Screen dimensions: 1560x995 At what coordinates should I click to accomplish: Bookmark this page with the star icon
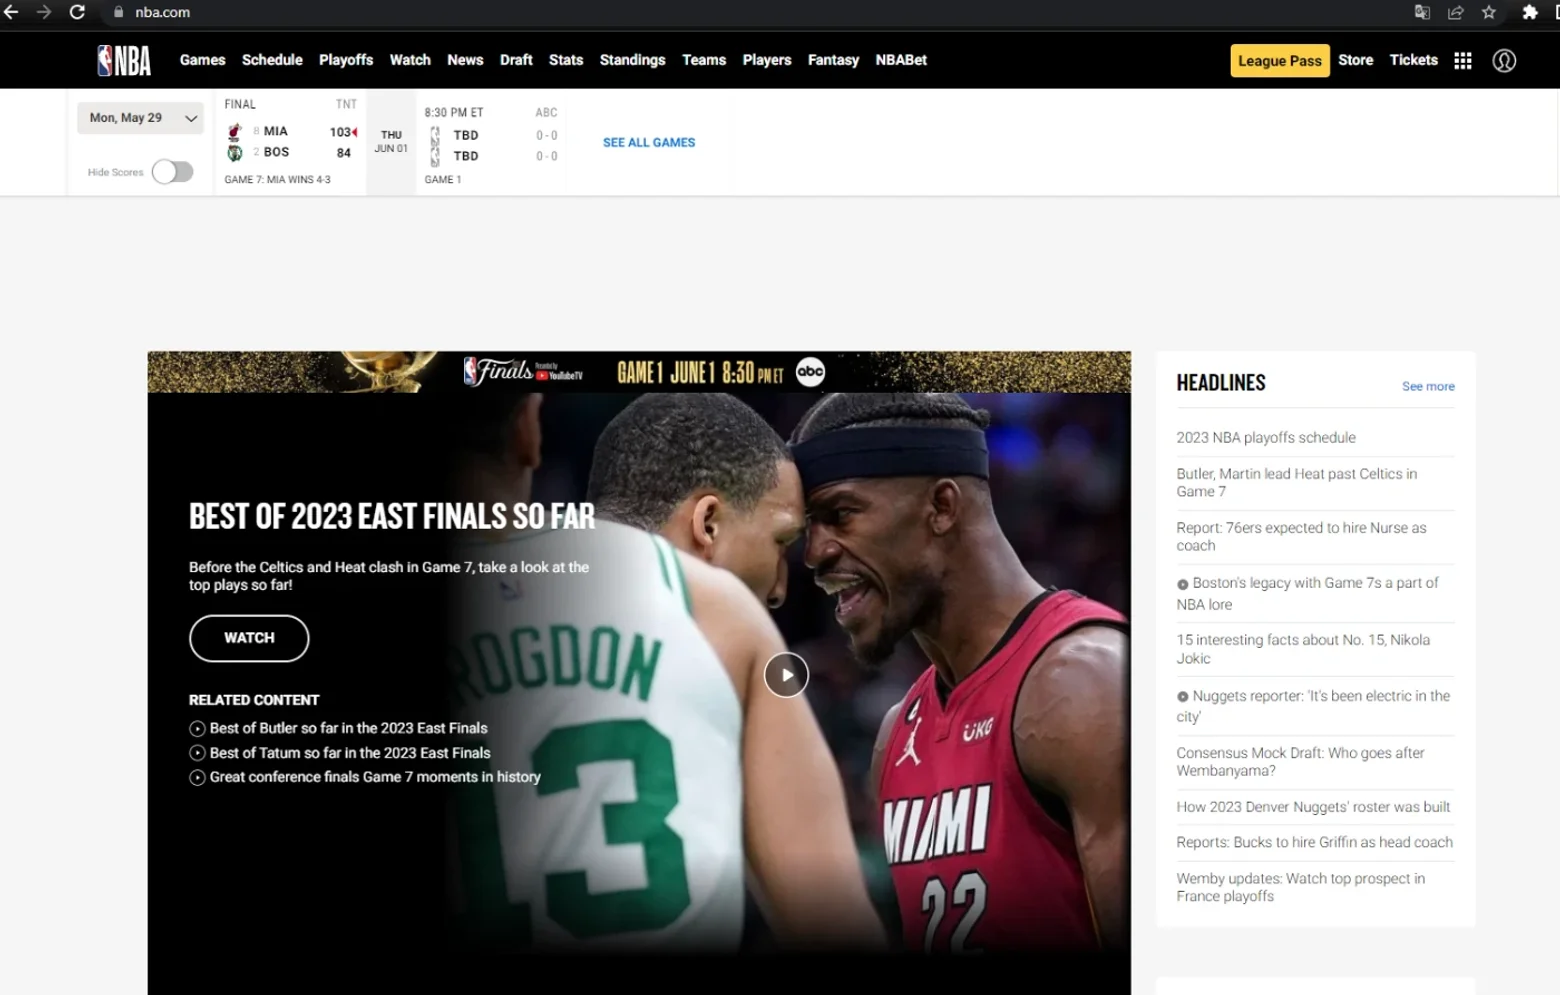[x=1489, y=12]
